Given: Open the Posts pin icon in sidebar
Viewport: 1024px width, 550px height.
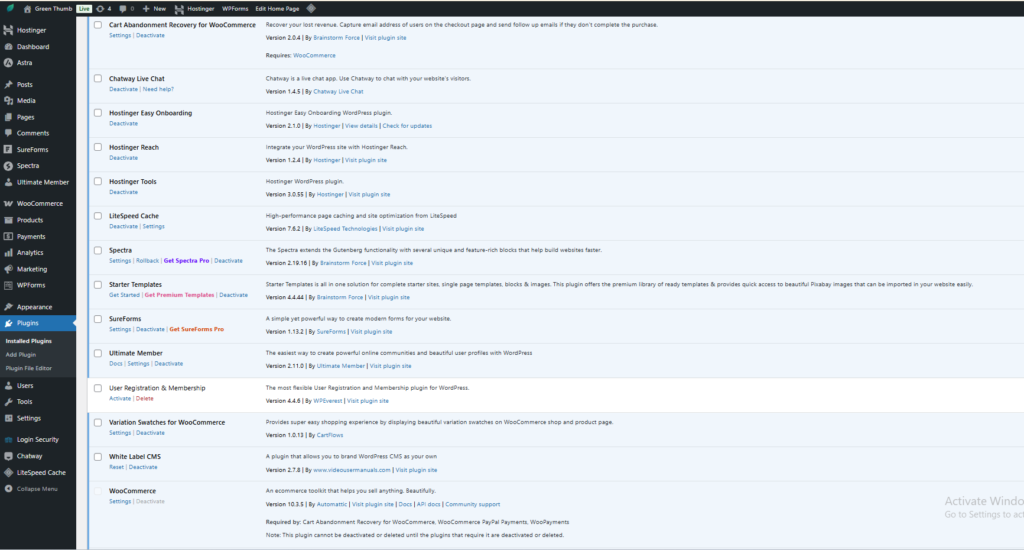Looking at the screenshot, I should (8, 85).
